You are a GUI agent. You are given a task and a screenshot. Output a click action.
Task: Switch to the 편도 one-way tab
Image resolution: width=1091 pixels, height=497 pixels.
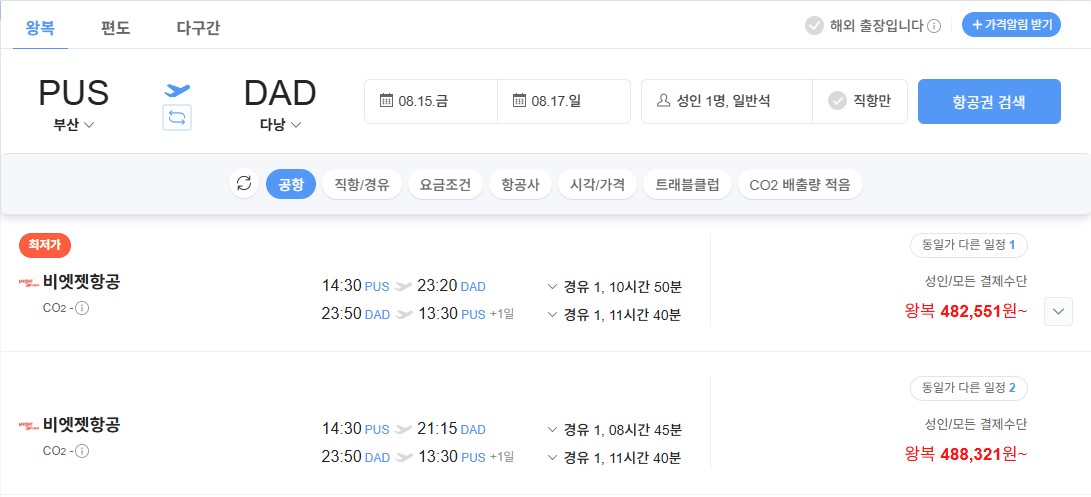click(116, 28)
